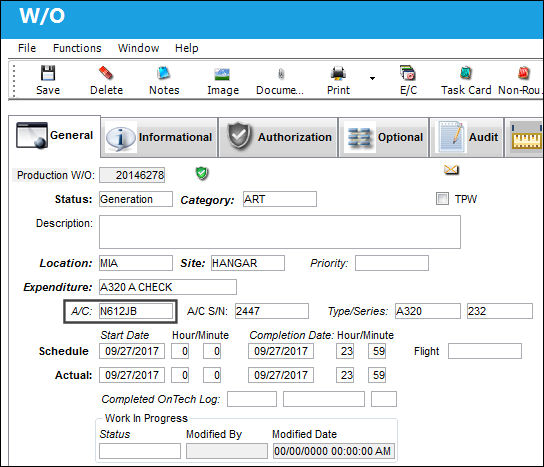Click the Schedule completion hour field 23
The height and width of the screenshot is (467, 544).
[x=345, y=351]
